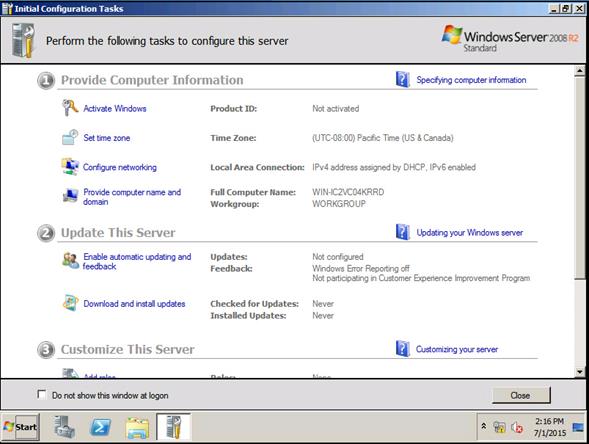Show hidden tray icons arrow
Screen dimensions: 589x444
(x=484, y=426)
